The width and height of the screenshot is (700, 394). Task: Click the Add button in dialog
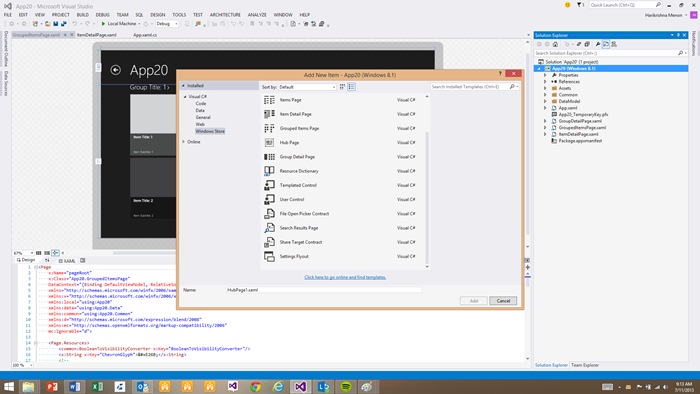coord(474,301)
